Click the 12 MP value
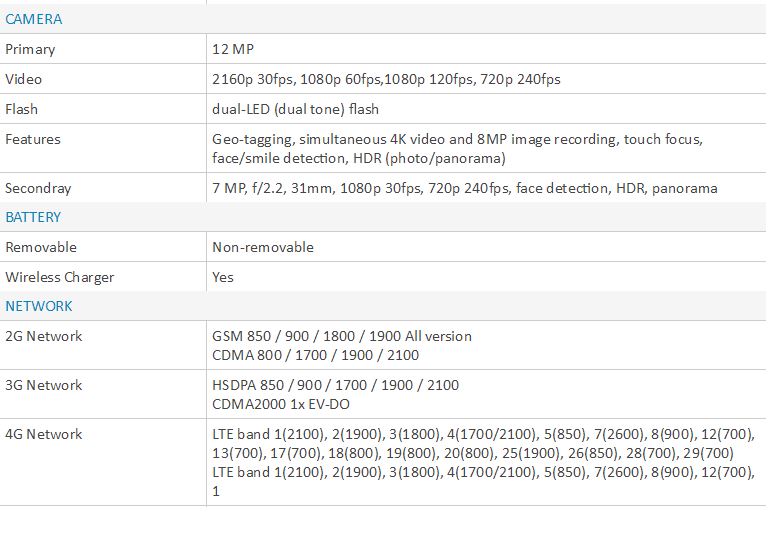 pos(232,49)
